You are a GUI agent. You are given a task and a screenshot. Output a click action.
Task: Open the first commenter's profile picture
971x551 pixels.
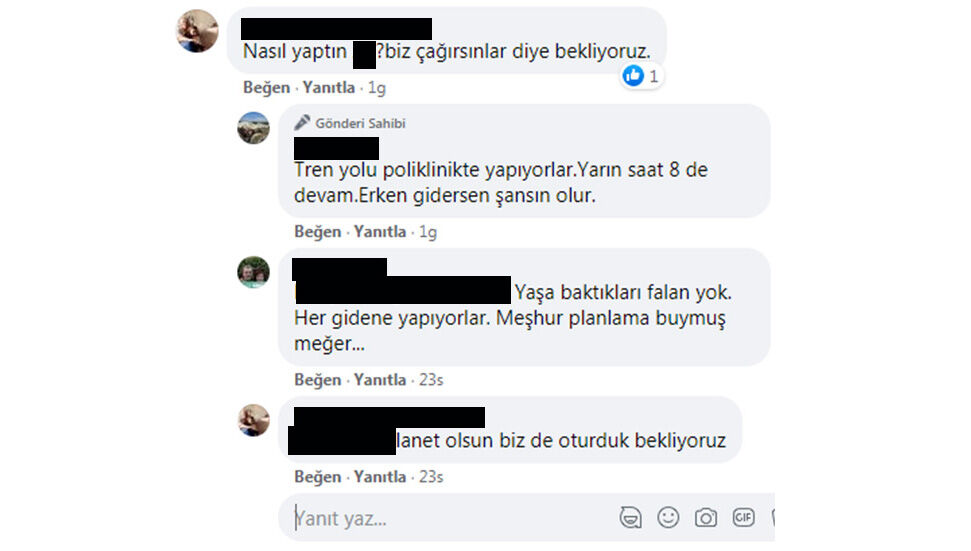198,30
